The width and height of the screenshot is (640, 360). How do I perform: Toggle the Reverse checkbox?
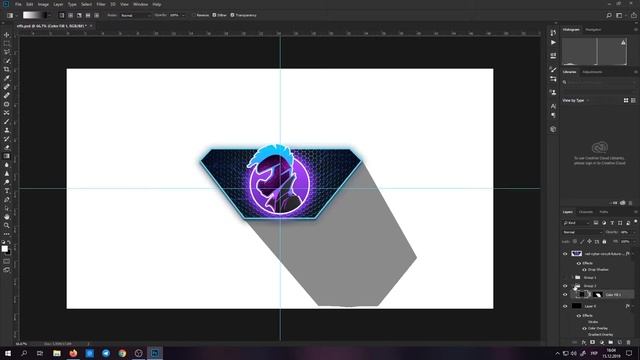click(x=194, y=15)
